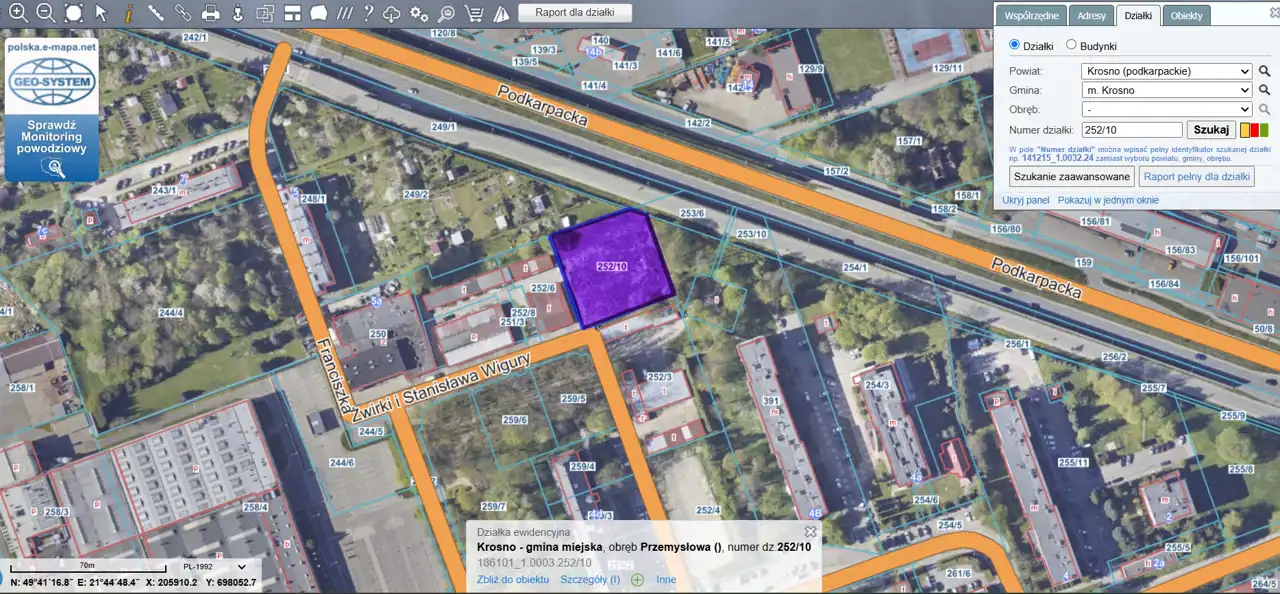Click the Zbliż do obiektu link
The image size is (1280, 594).
point(513,579)
